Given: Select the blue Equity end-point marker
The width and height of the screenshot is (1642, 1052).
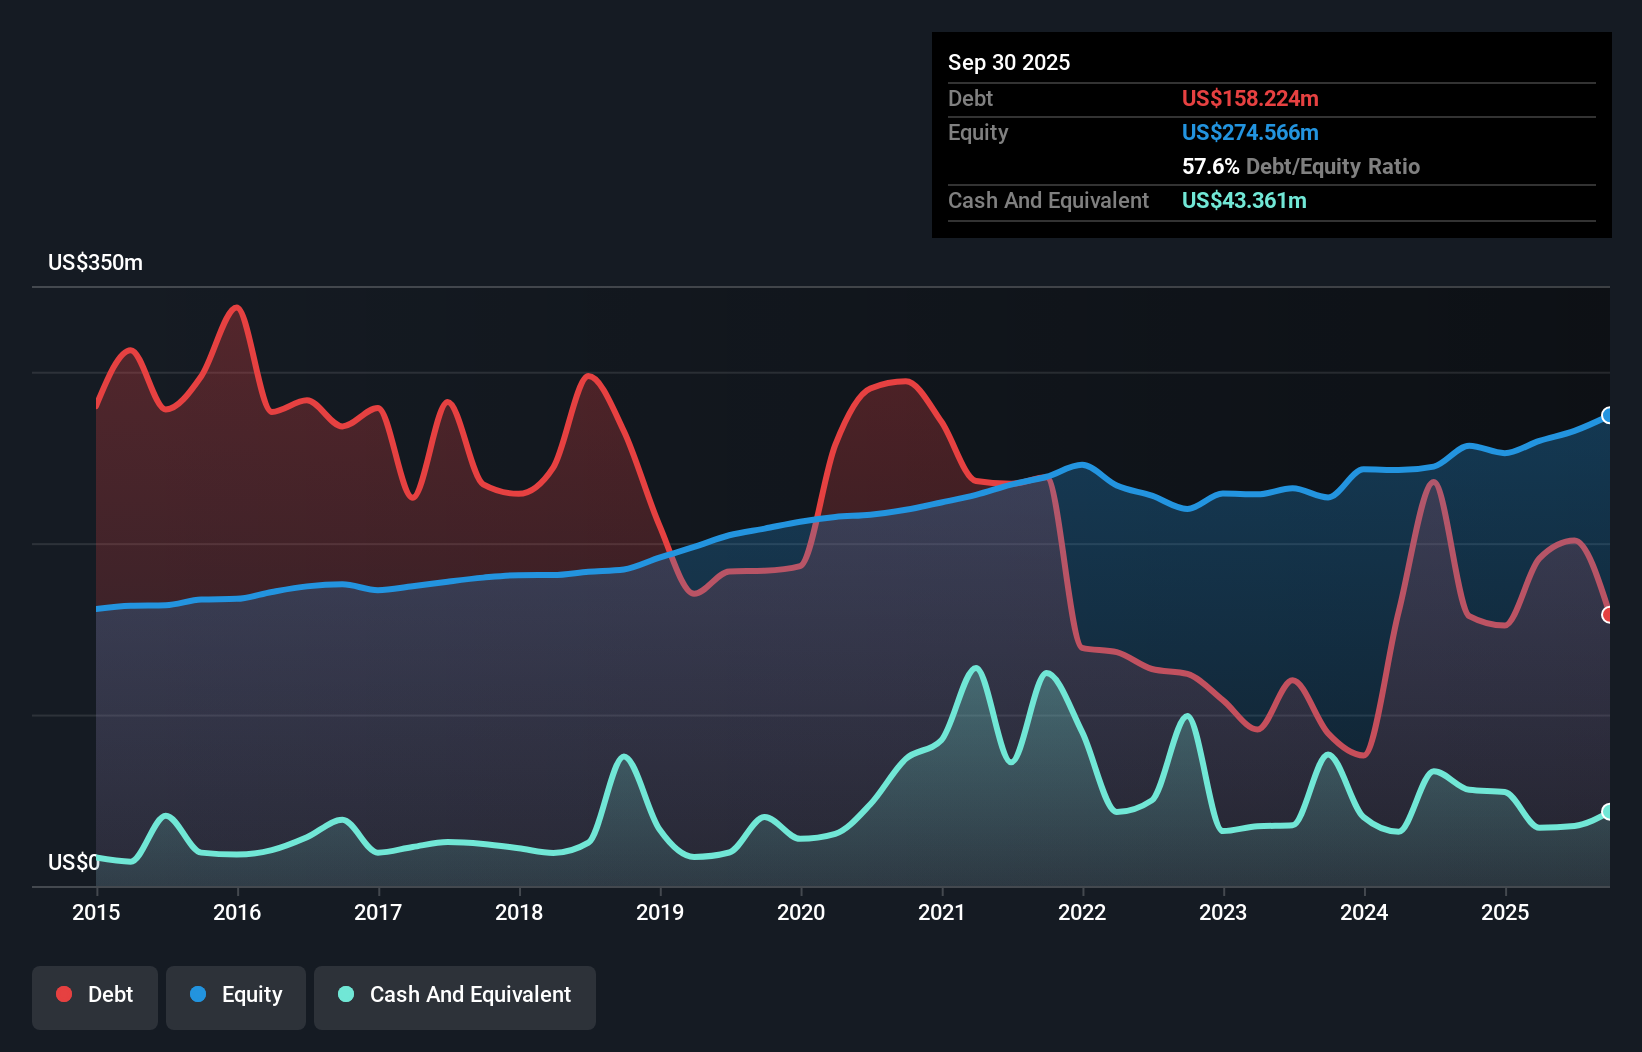Looking at the screenshot, I should (x=1608, y=415).
